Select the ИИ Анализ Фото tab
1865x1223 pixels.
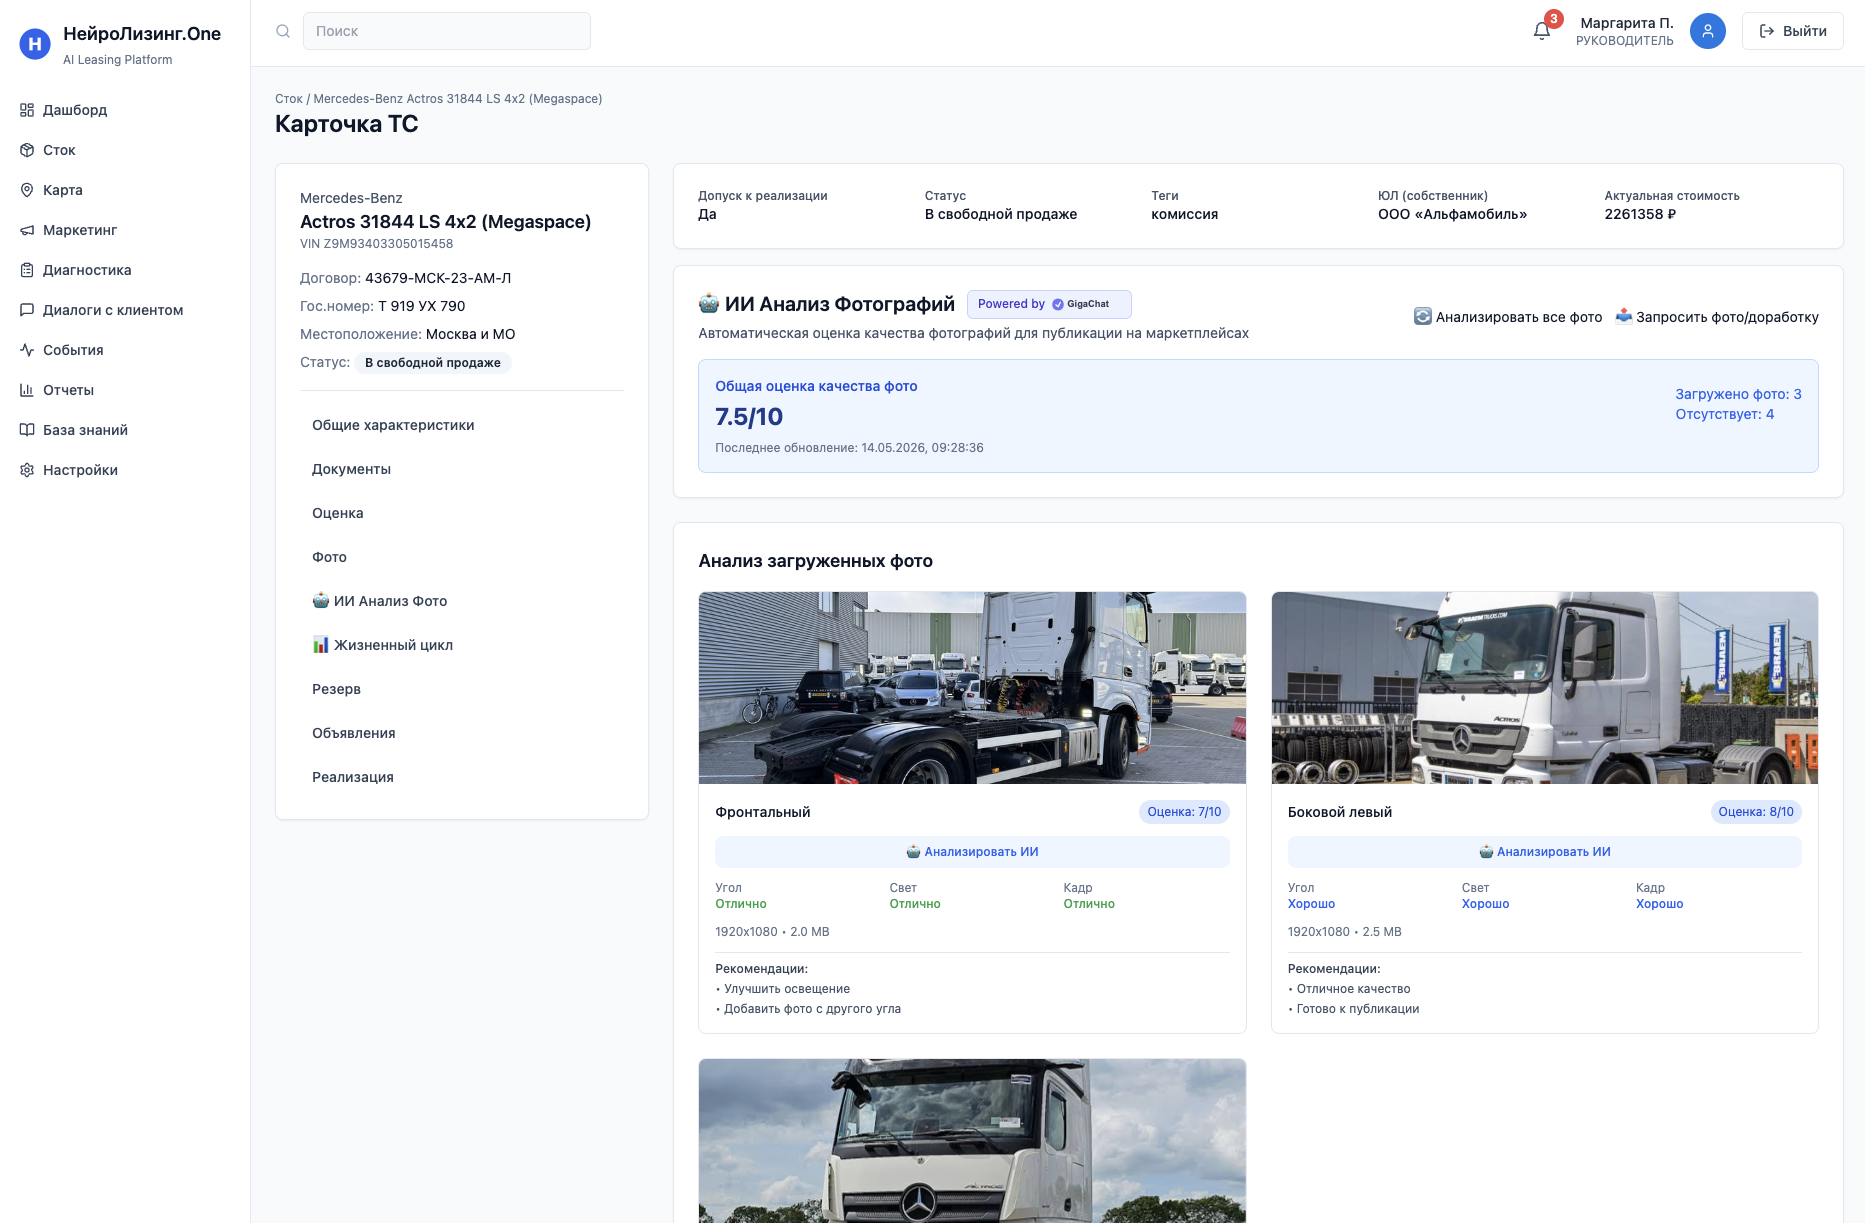(x=380, y=601)
